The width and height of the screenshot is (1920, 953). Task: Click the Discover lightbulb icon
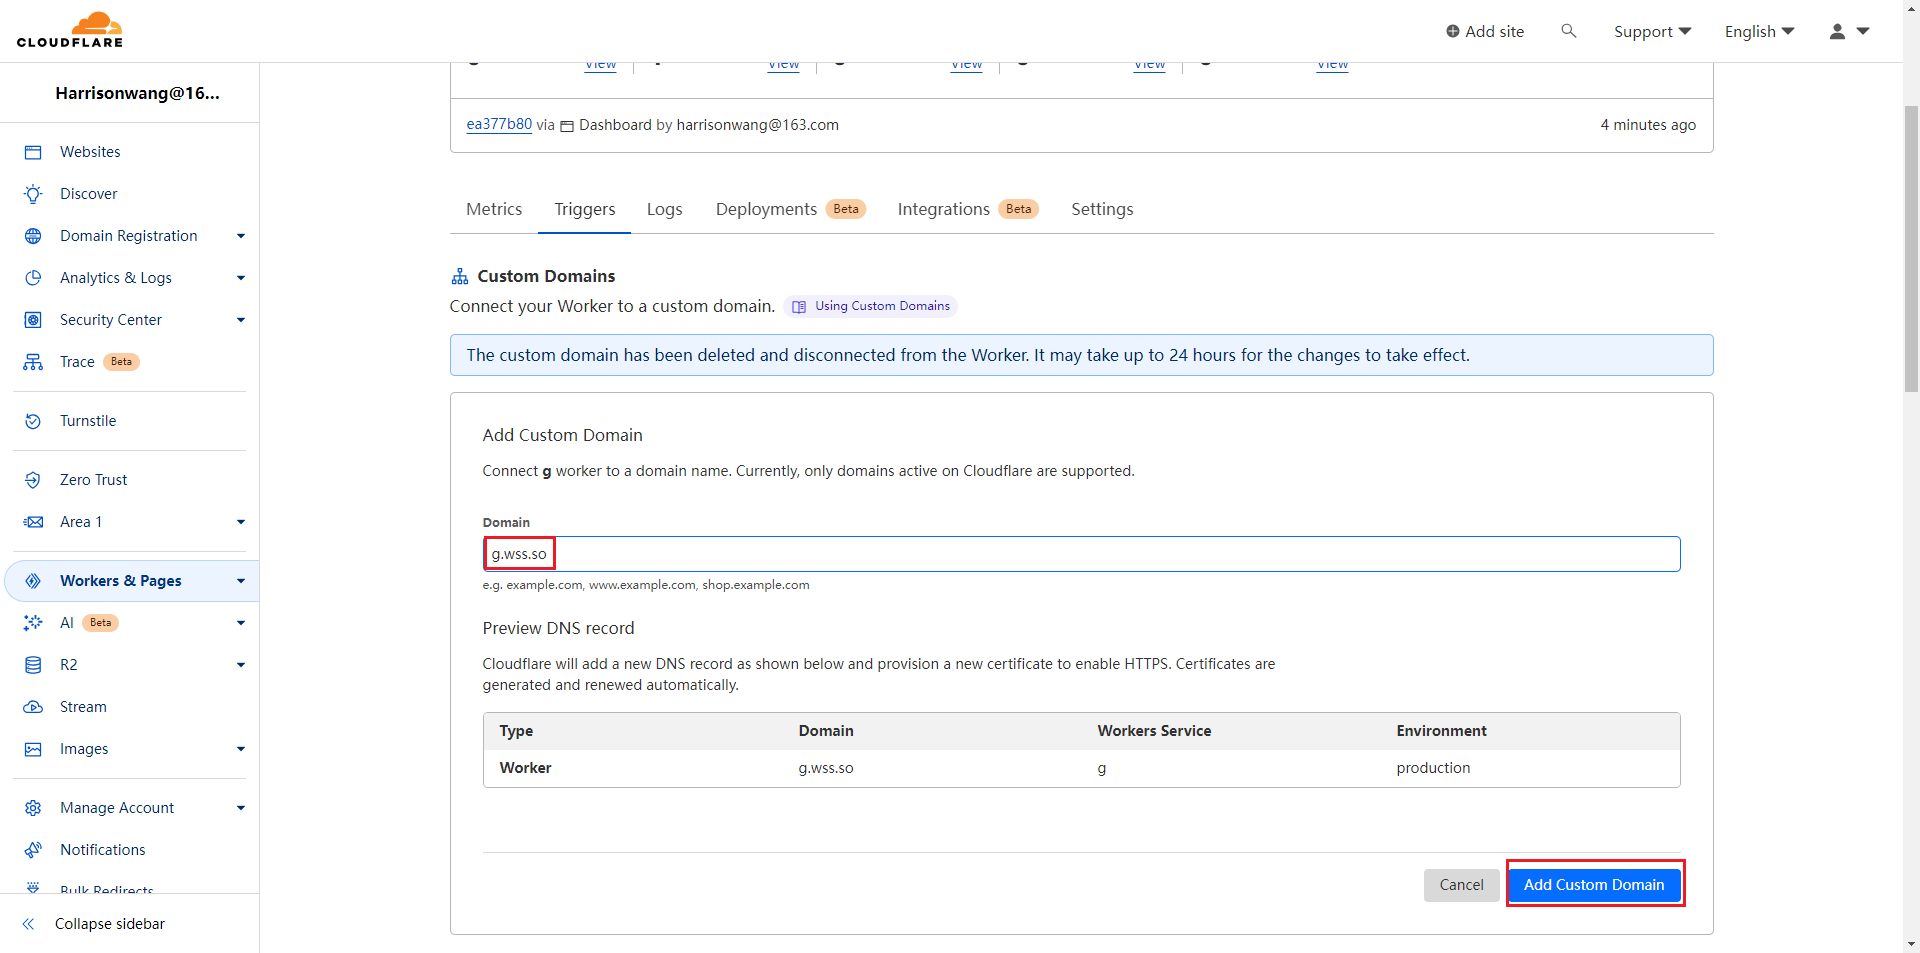click(33, 194)
